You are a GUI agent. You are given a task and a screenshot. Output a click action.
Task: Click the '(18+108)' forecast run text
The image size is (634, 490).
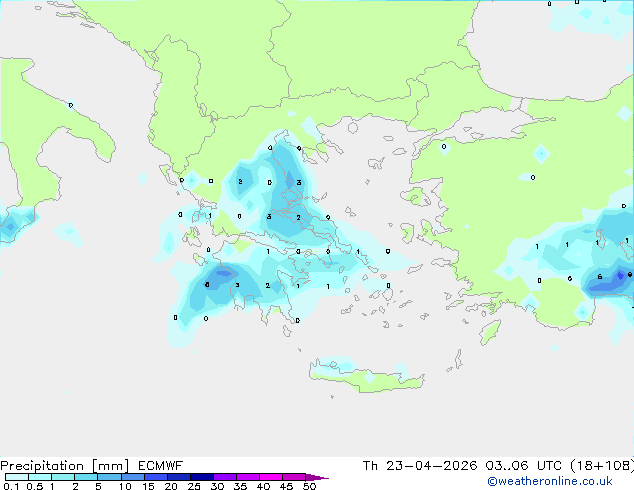tap(602, 466)
